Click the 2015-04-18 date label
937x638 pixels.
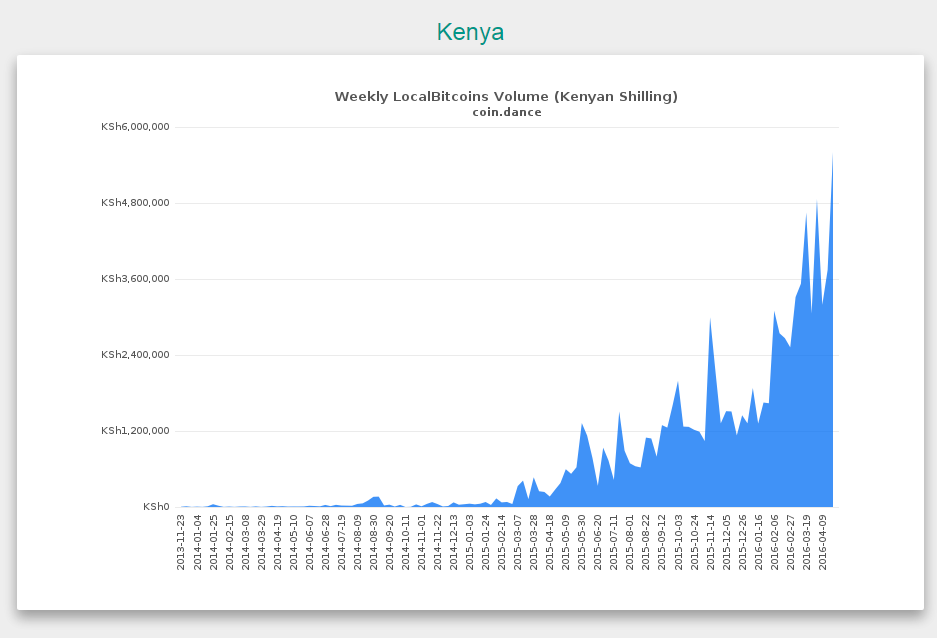click(550, 542)
